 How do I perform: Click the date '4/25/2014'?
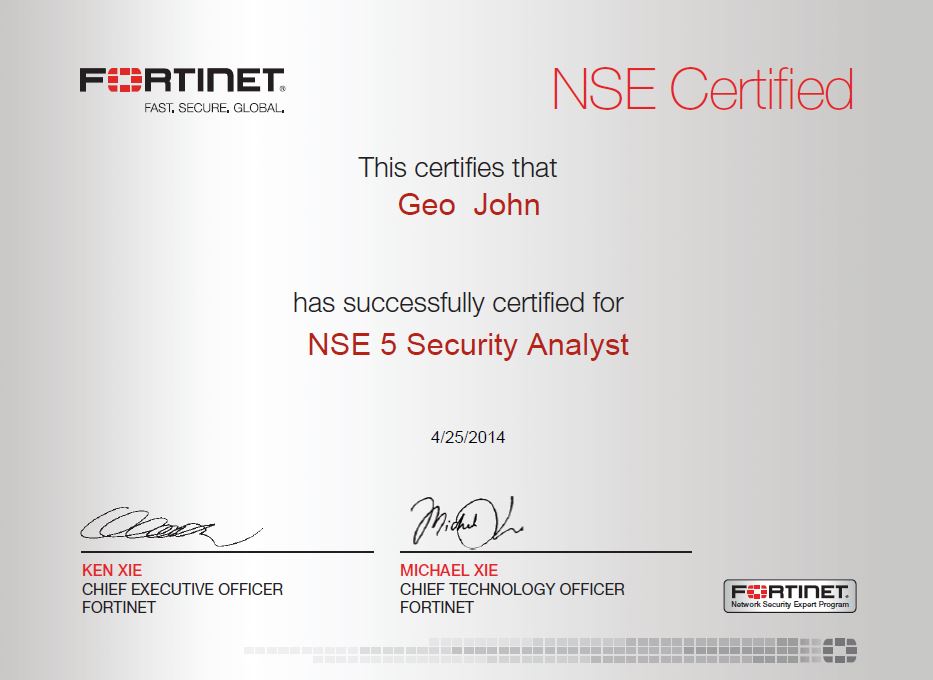pos(468,437)
